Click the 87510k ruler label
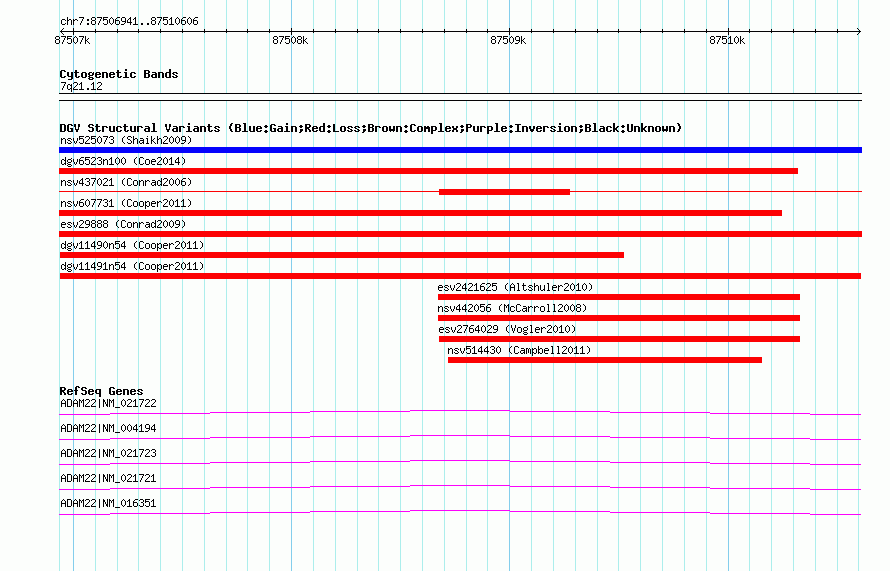Screen dimensions: 890x571 727,40
